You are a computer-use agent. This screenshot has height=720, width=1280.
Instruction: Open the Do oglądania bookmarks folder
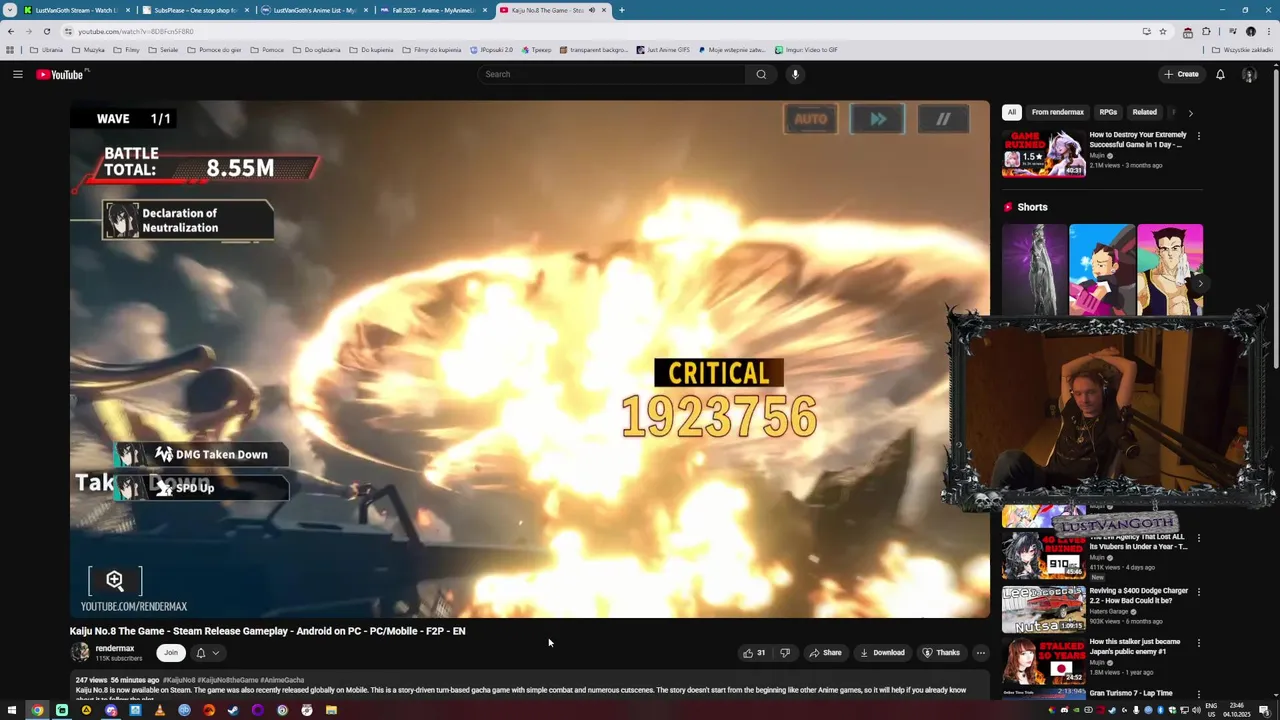pyautogui.click(x=316, y=49)
